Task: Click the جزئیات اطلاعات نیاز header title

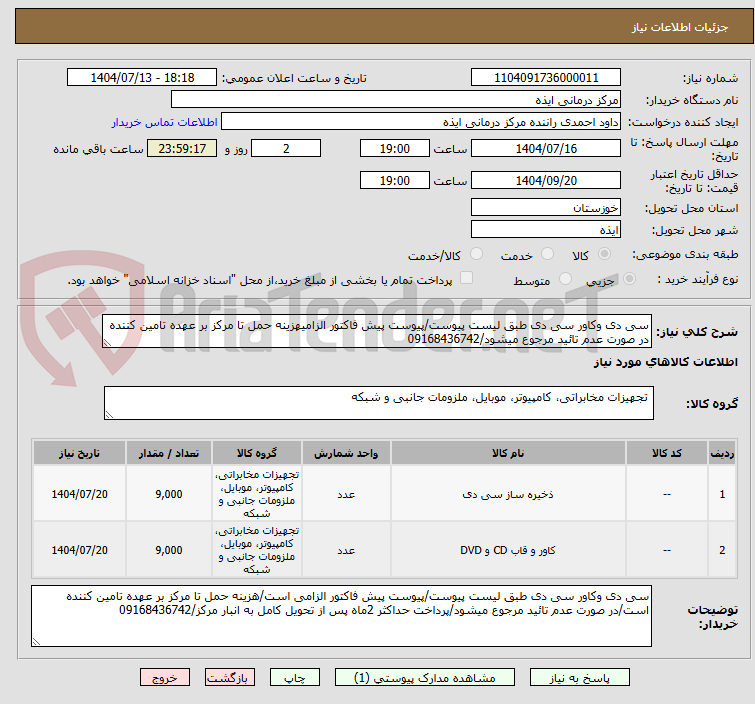Action: [x=679, y=27]
